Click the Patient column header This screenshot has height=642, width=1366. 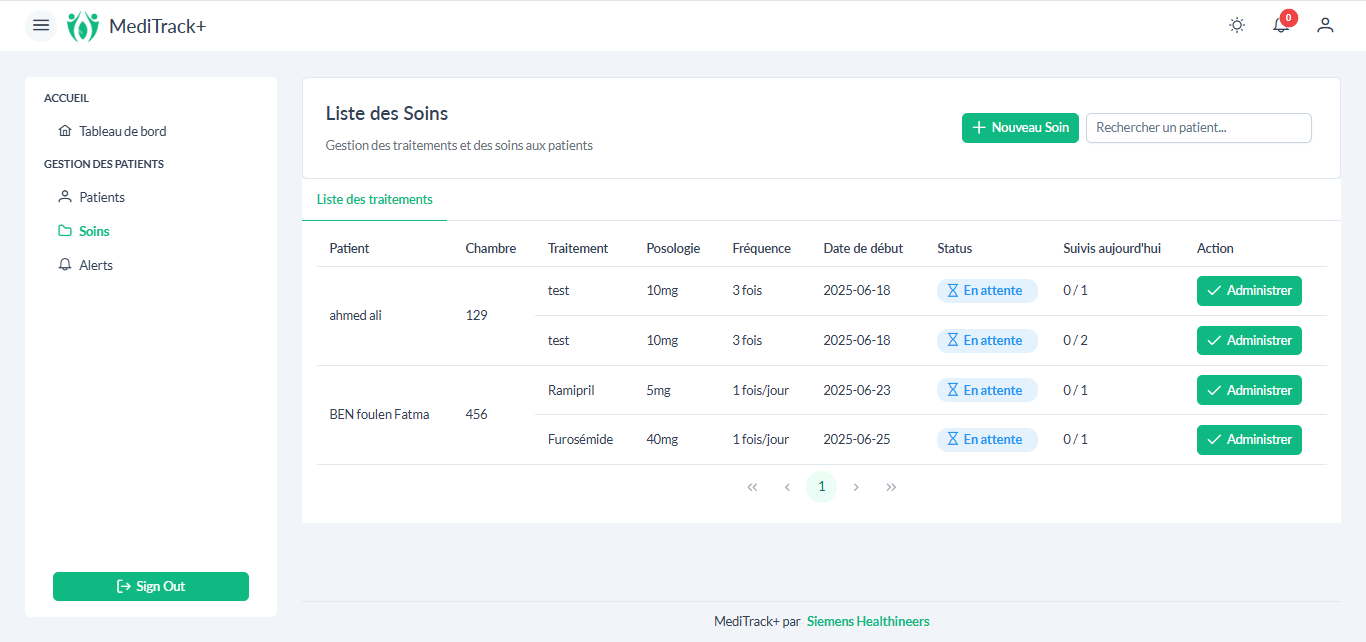click(349, 248)
